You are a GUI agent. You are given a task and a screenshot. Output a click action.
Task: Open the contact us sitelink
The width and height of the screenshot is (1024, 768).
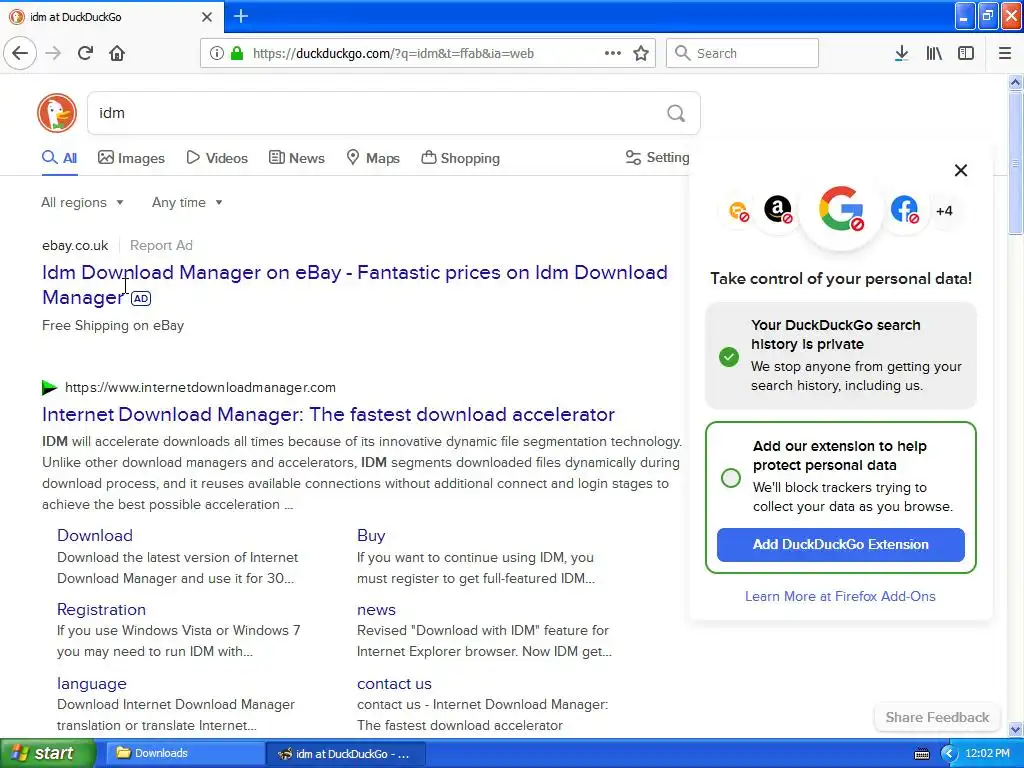[394, 684]
